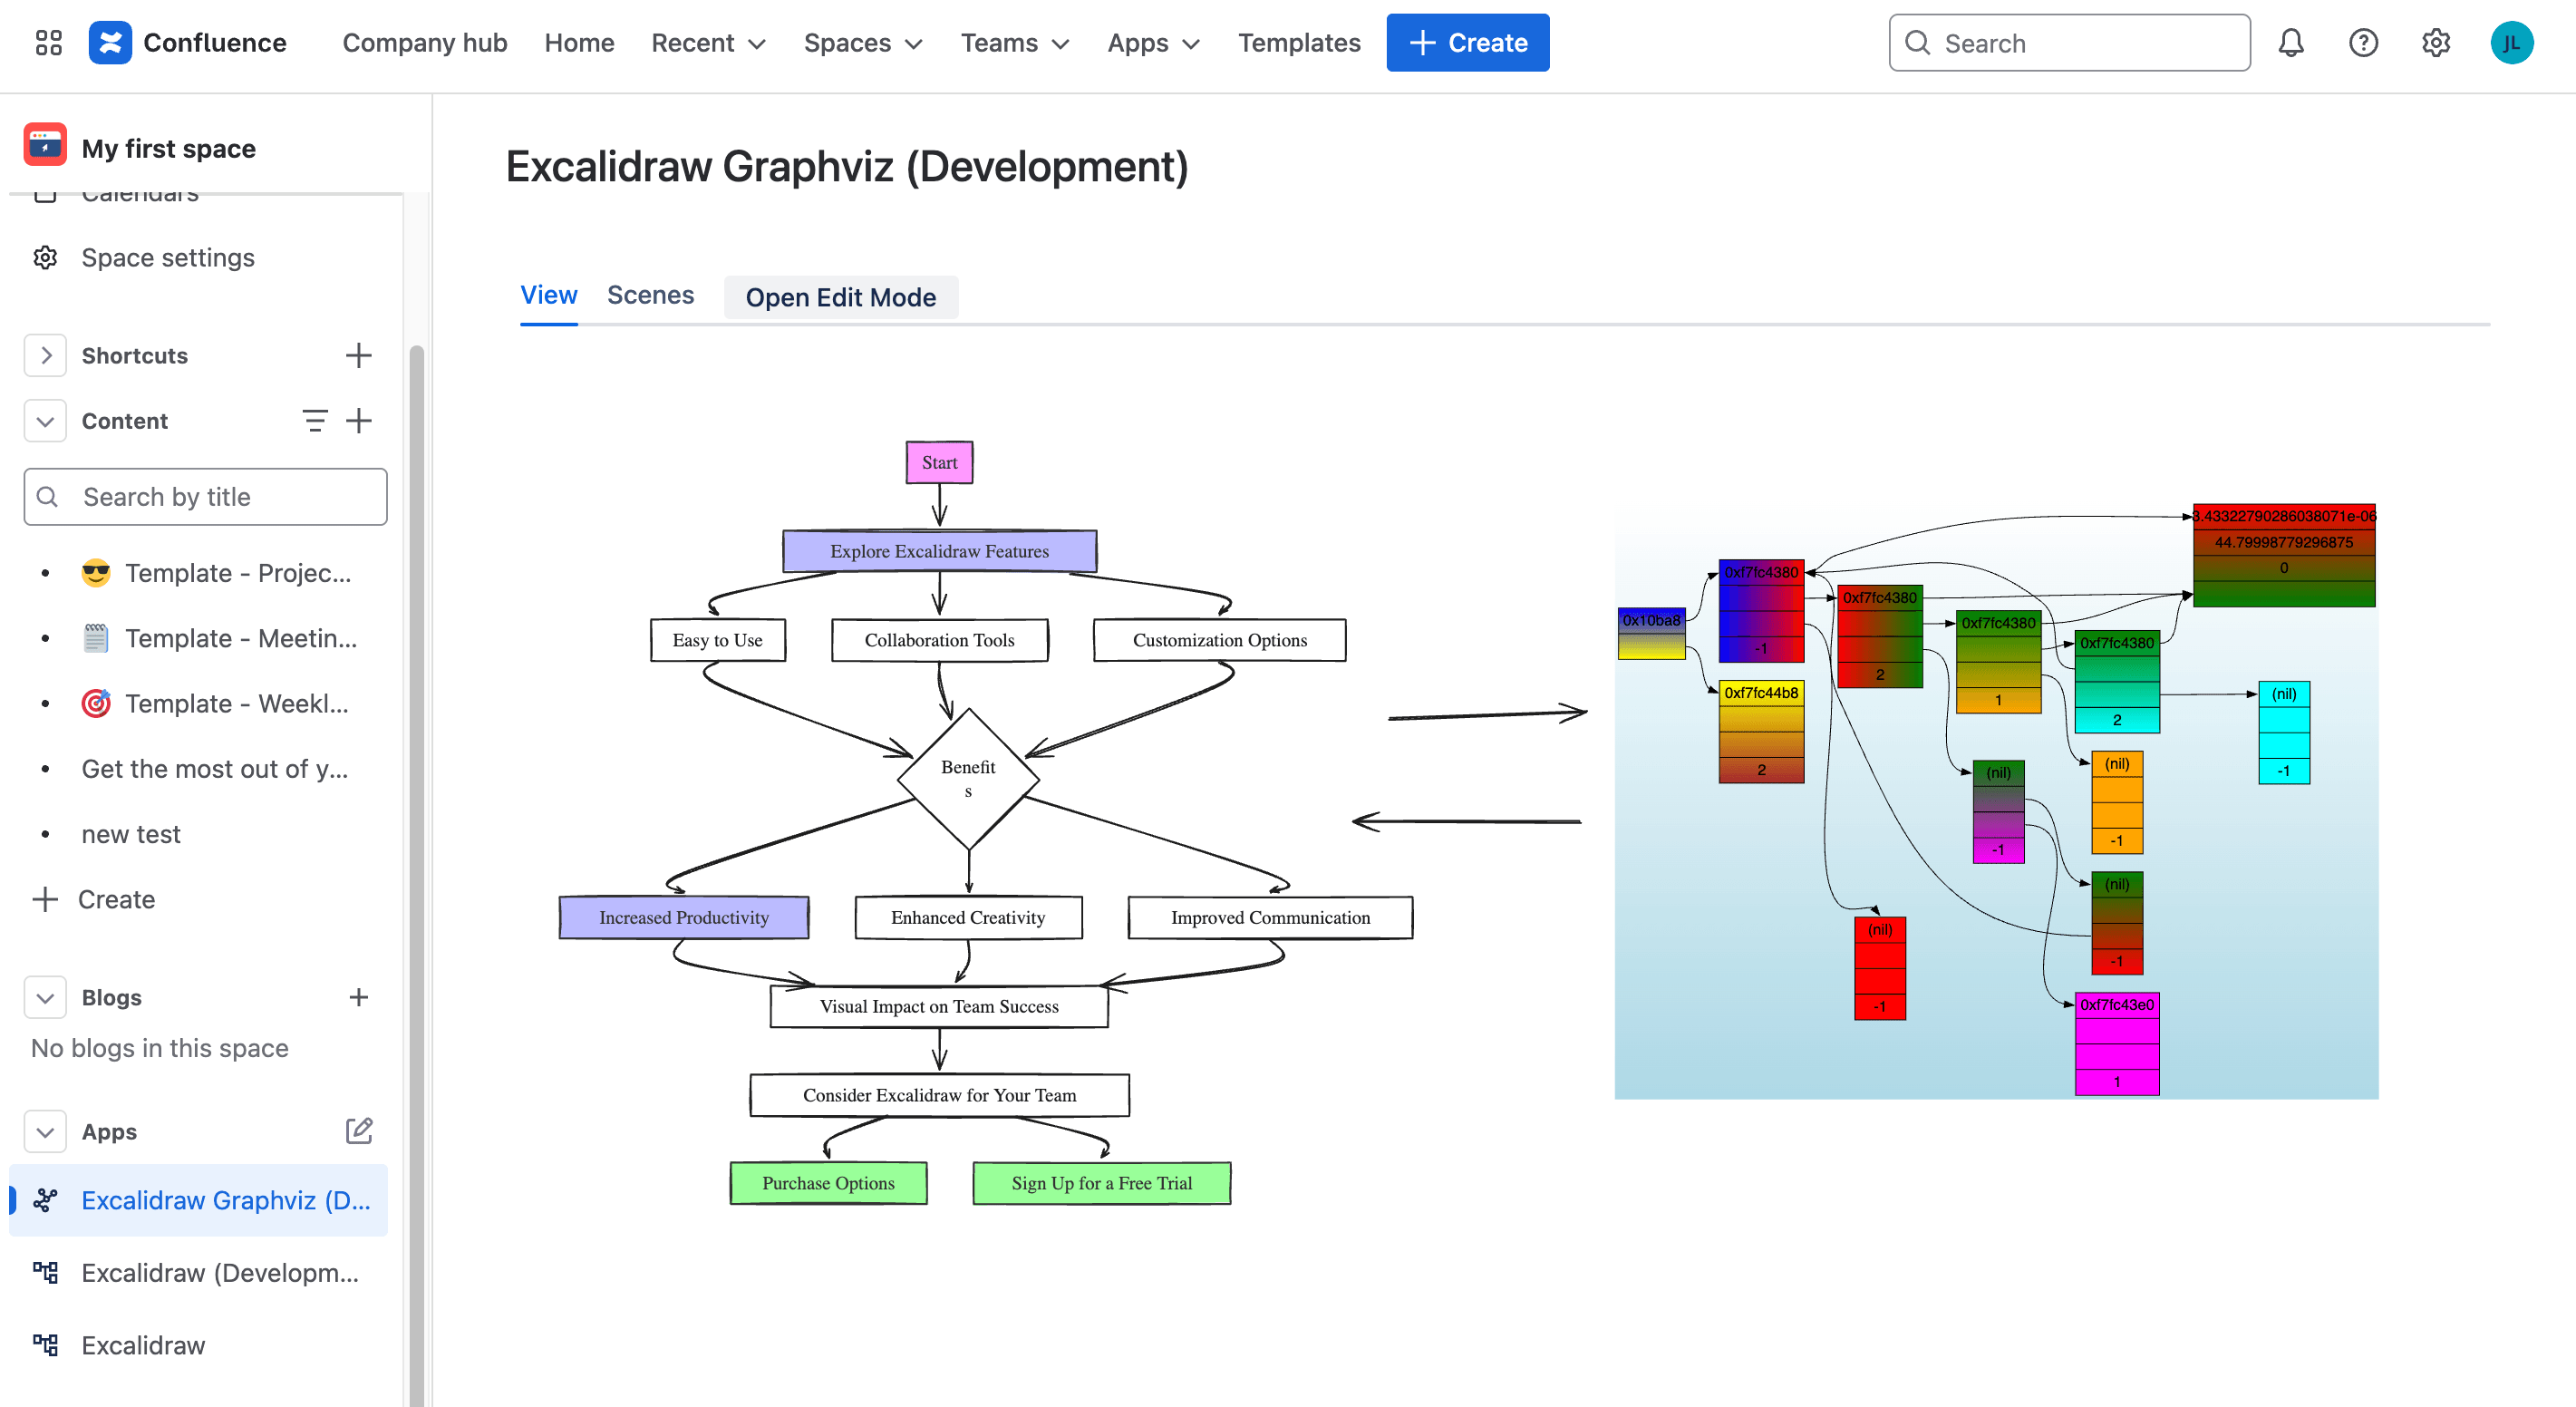Collapse the Blogs section
The height and width of the screenshot is (1407, 2576).
click(45, 997)
